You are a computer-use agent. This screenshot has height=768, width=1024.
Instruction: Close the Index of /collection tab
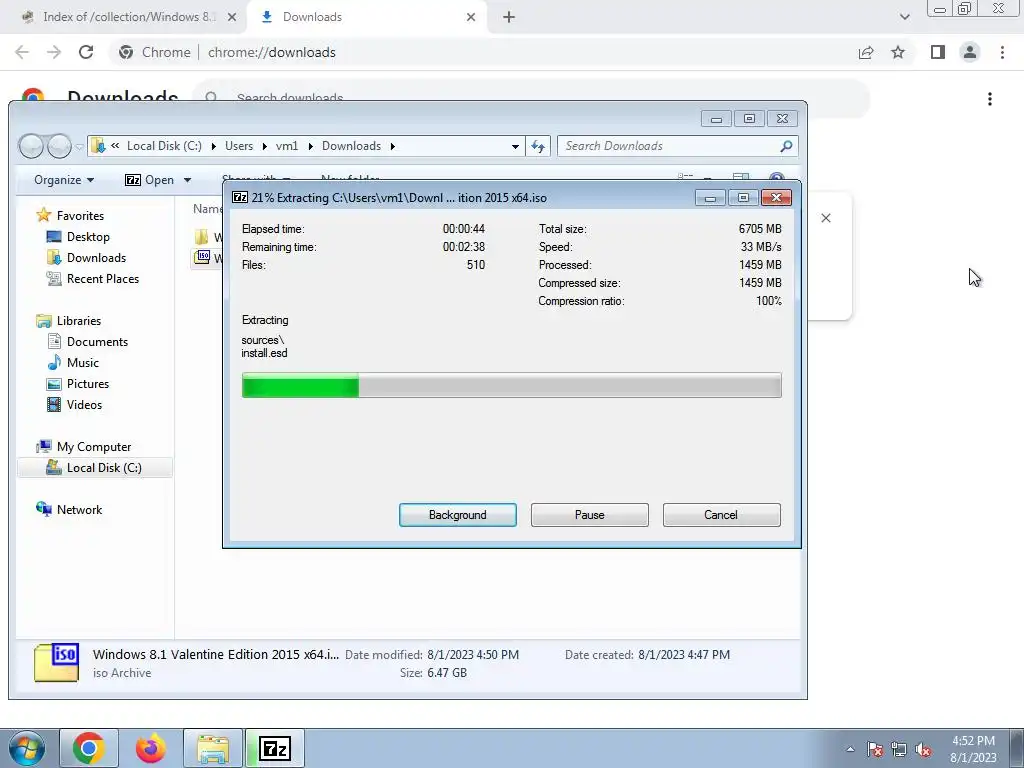click(232, 18)
